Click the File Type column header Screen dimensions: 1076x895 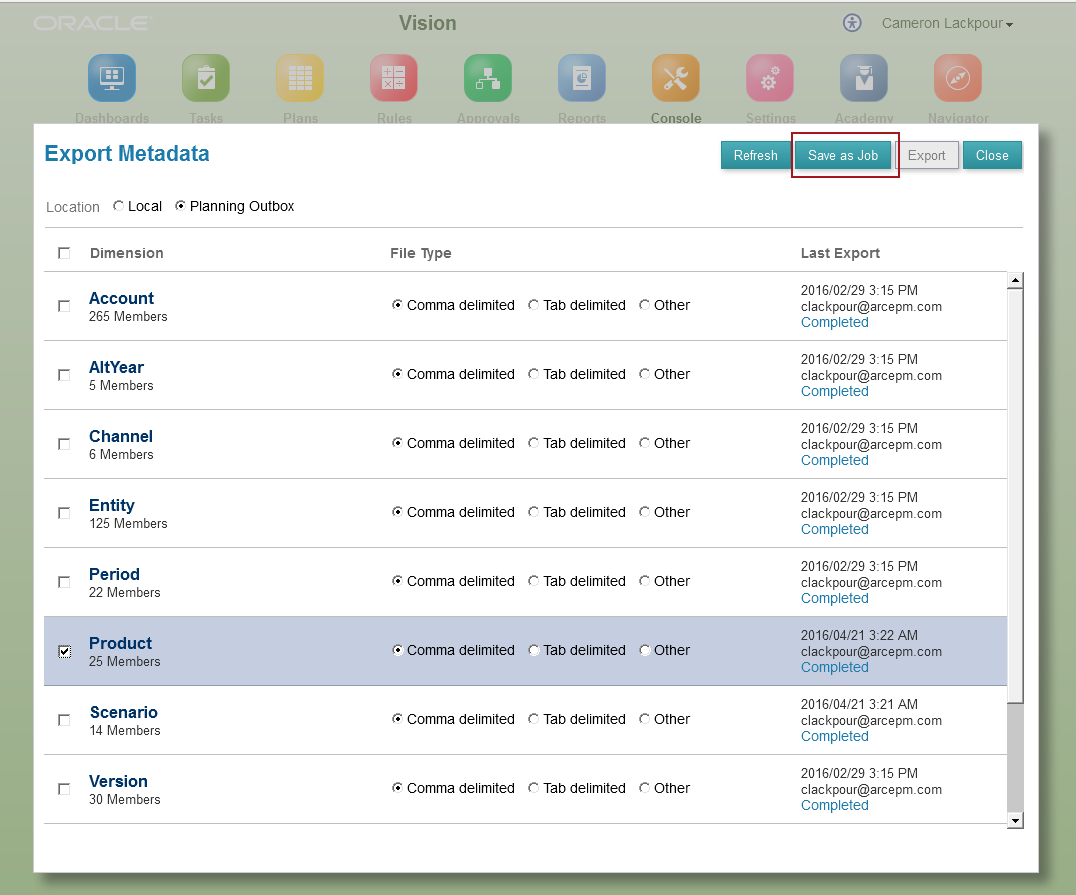click(421, 253)
